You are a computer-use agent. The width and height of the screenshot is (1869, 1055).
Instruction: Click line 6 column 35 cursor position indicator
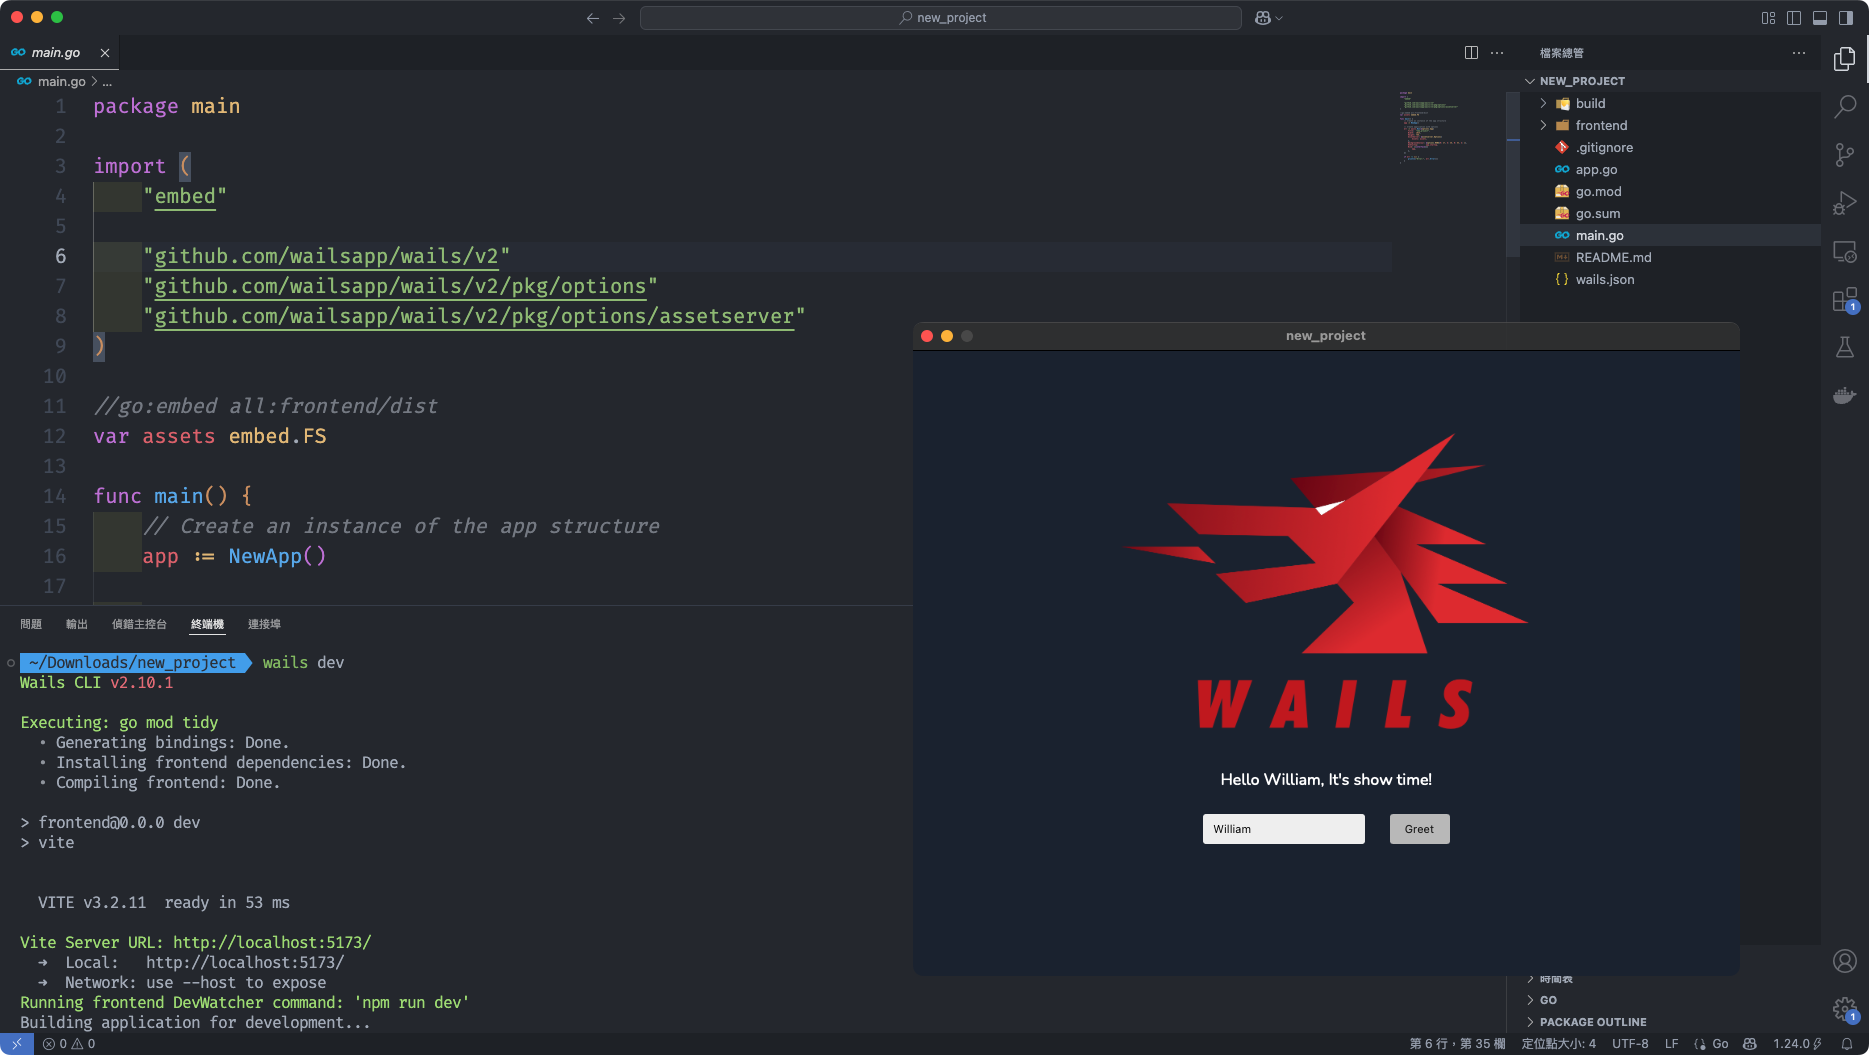coord(1457,1044)
